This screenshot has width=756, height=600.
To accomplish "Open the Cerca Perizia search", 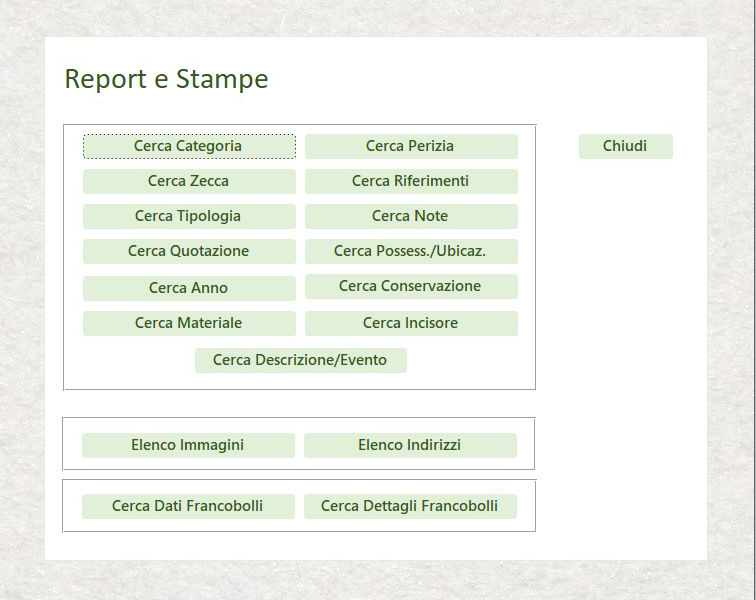I will [411, 146].
